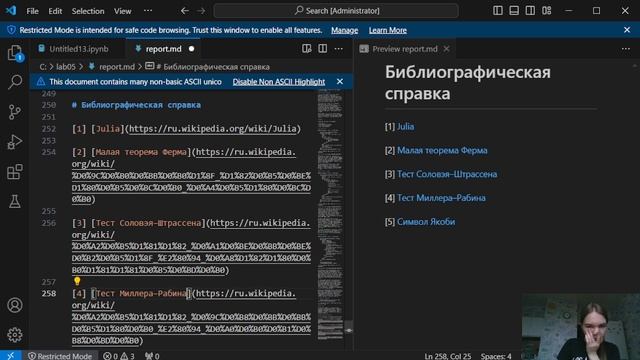Click Disable Non ASCII Highlight link
640x360 pixels.
[279, 82]
